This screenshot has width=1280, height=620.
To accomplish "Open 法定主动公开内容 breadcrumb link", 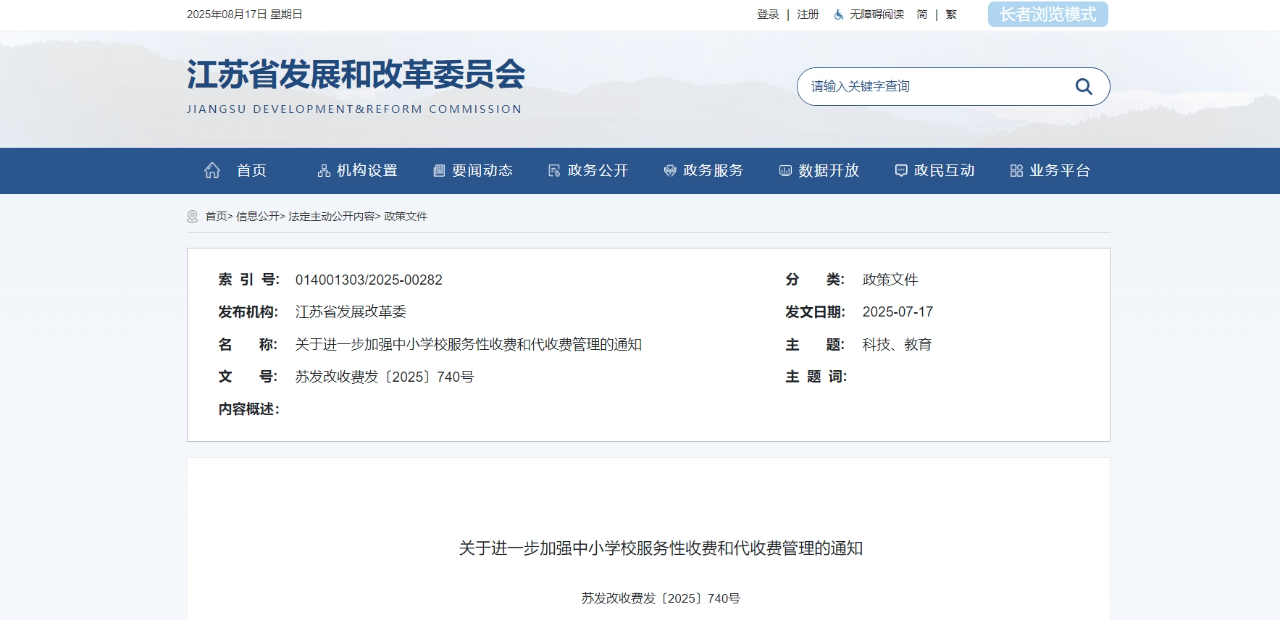I will [331, 217].
